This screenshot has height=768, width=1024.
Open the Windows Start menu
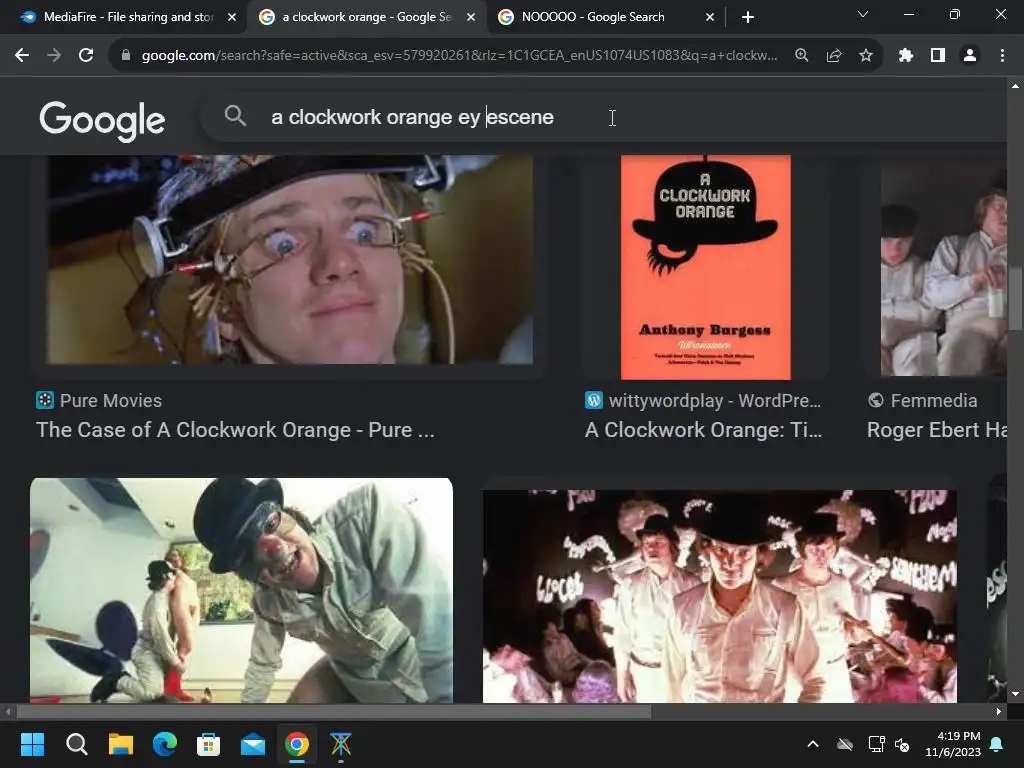(32, 744)
